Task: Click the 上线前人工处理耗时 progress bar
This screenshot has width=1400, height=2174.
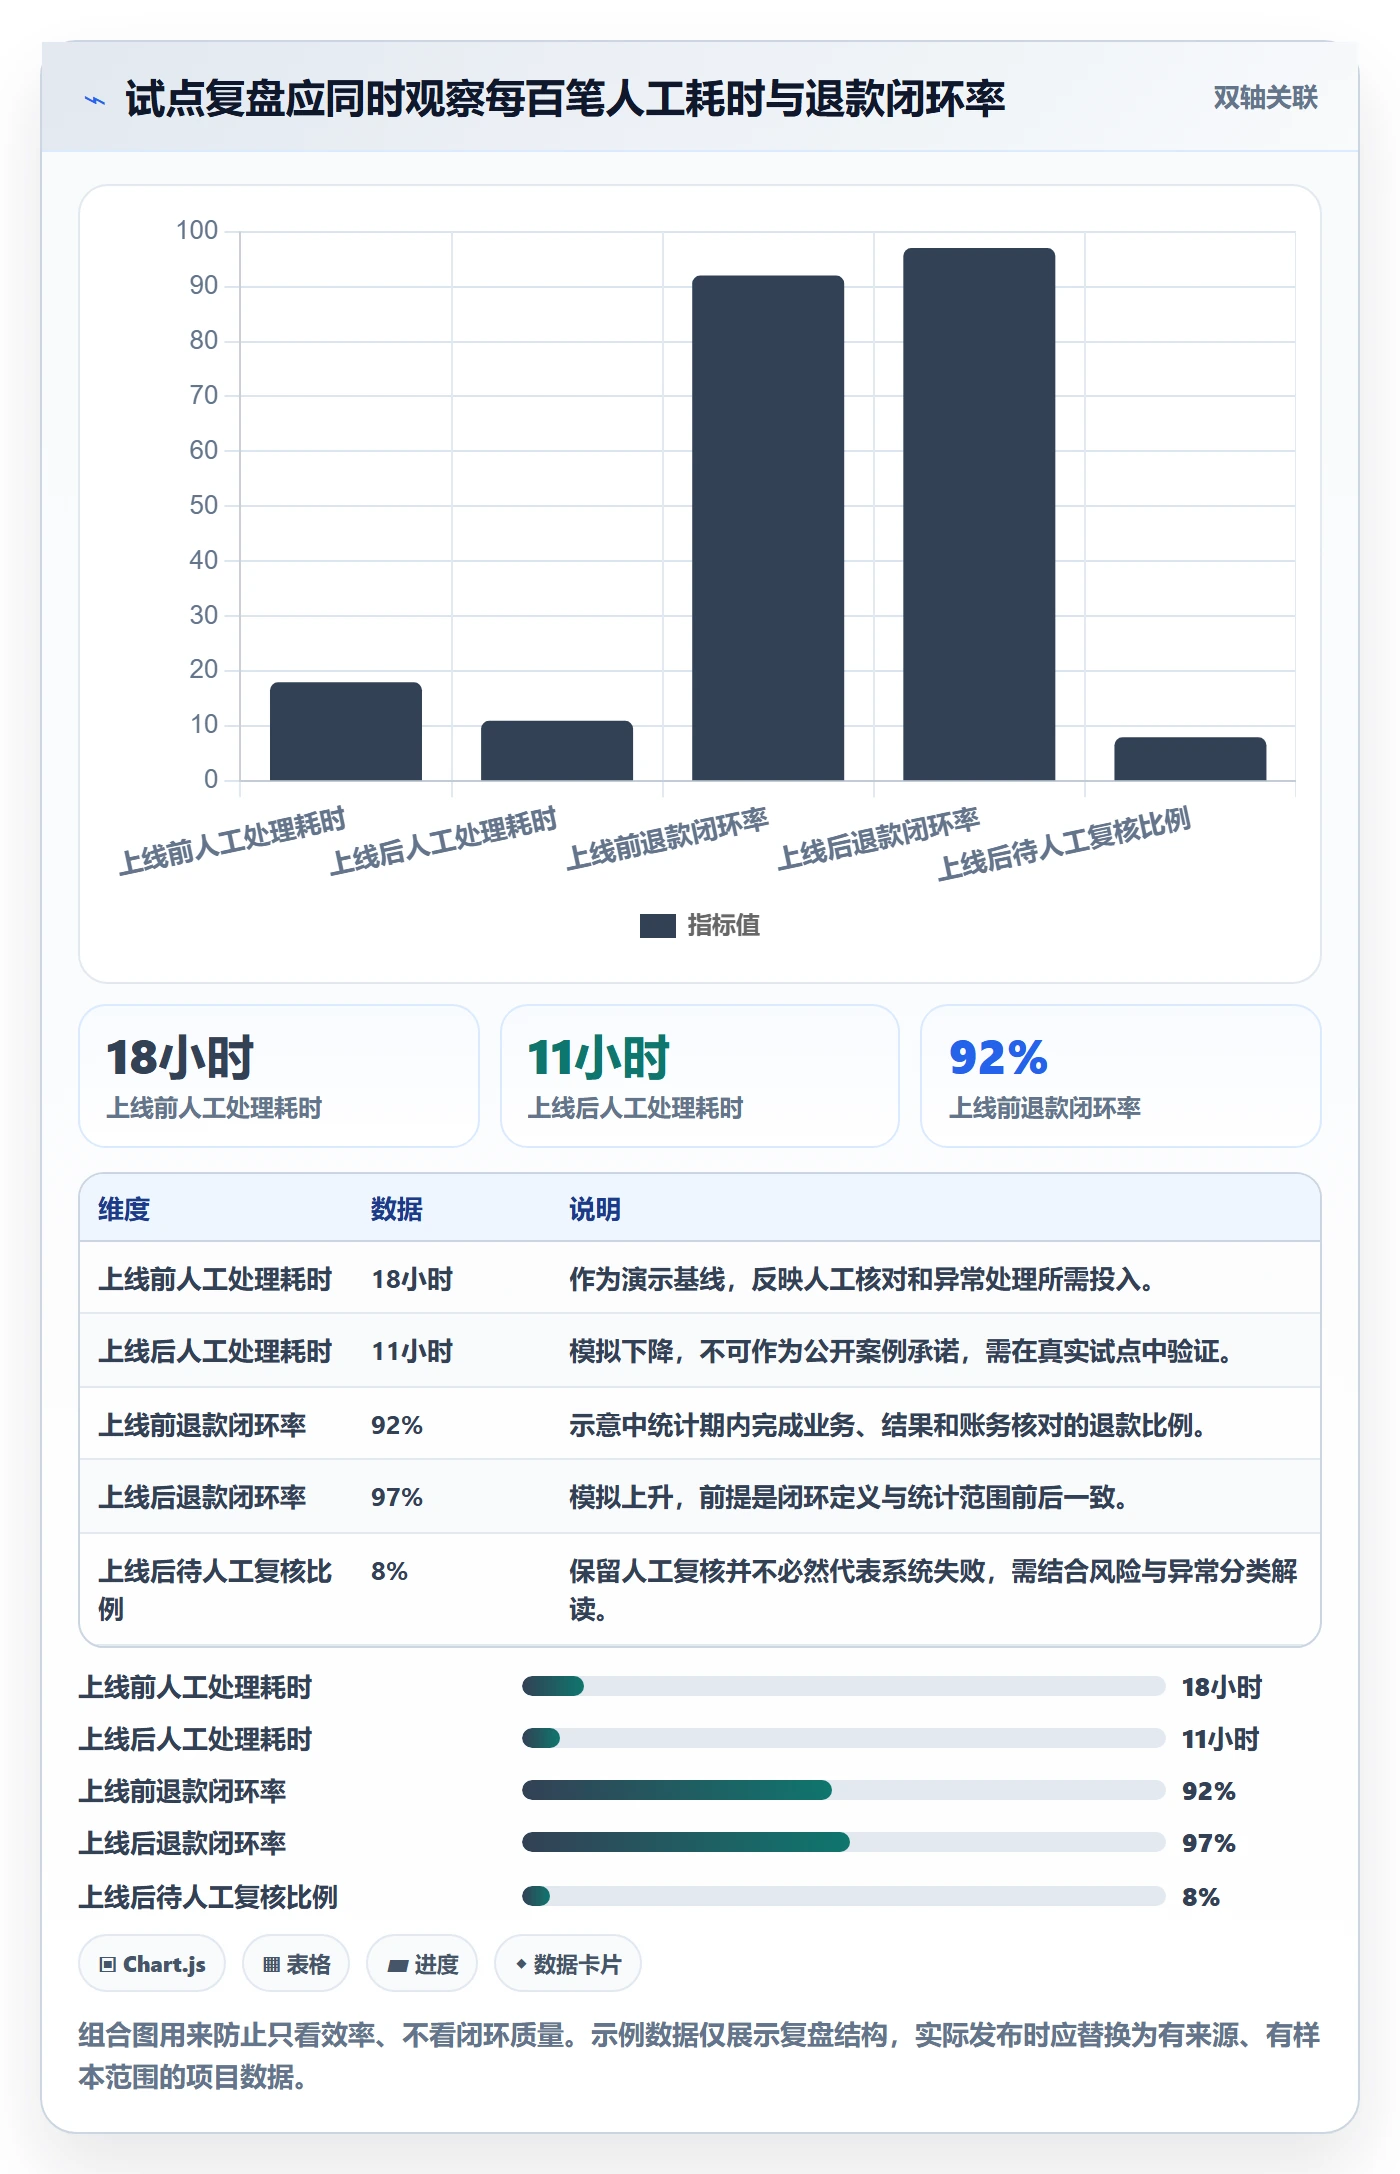Action: pyautogui.click(x=843, y=1686)
